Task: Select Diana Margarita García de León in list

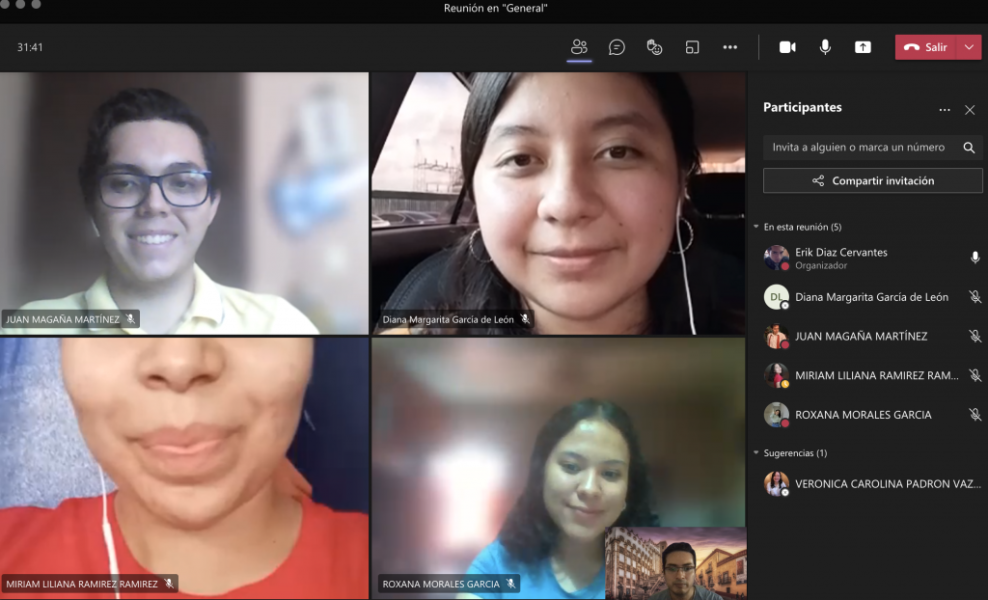Action: tap(870, 297)
